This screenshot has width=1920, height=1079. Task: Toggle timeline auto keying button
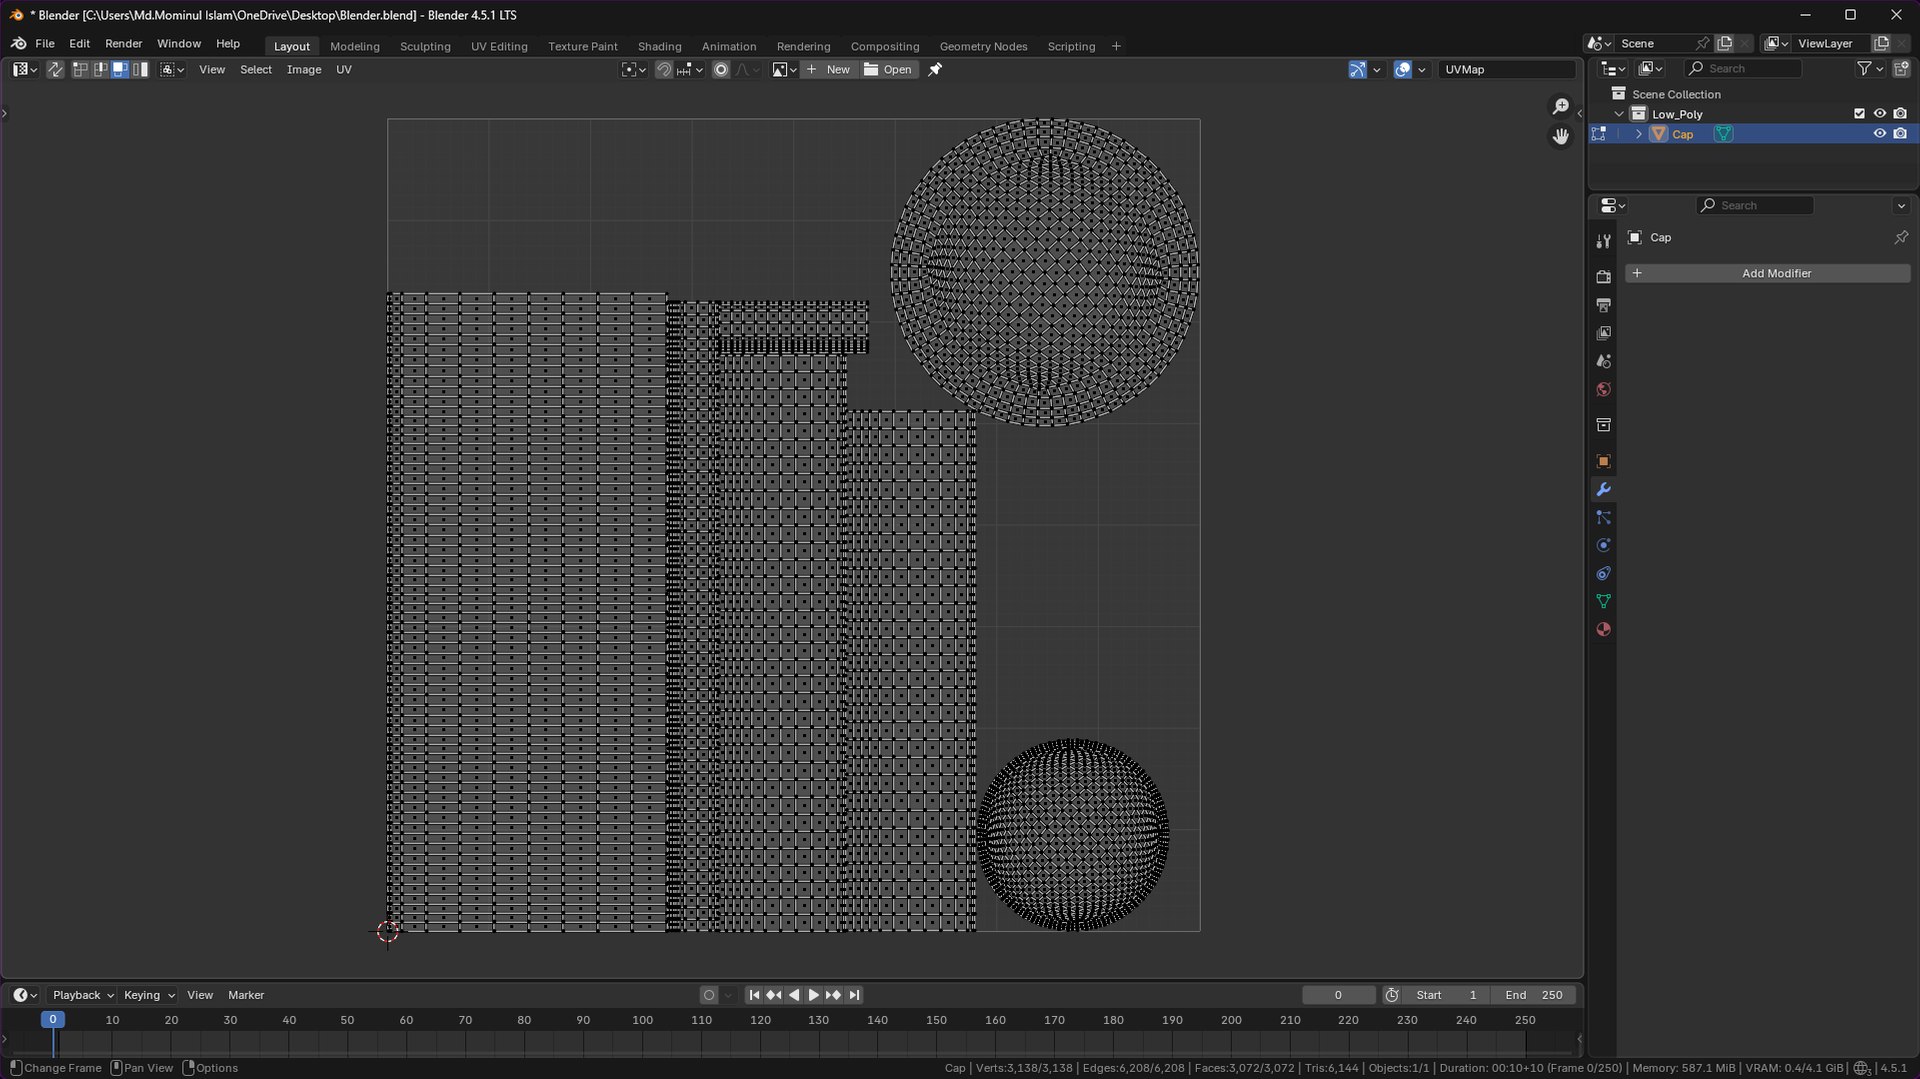pos(709,995)
